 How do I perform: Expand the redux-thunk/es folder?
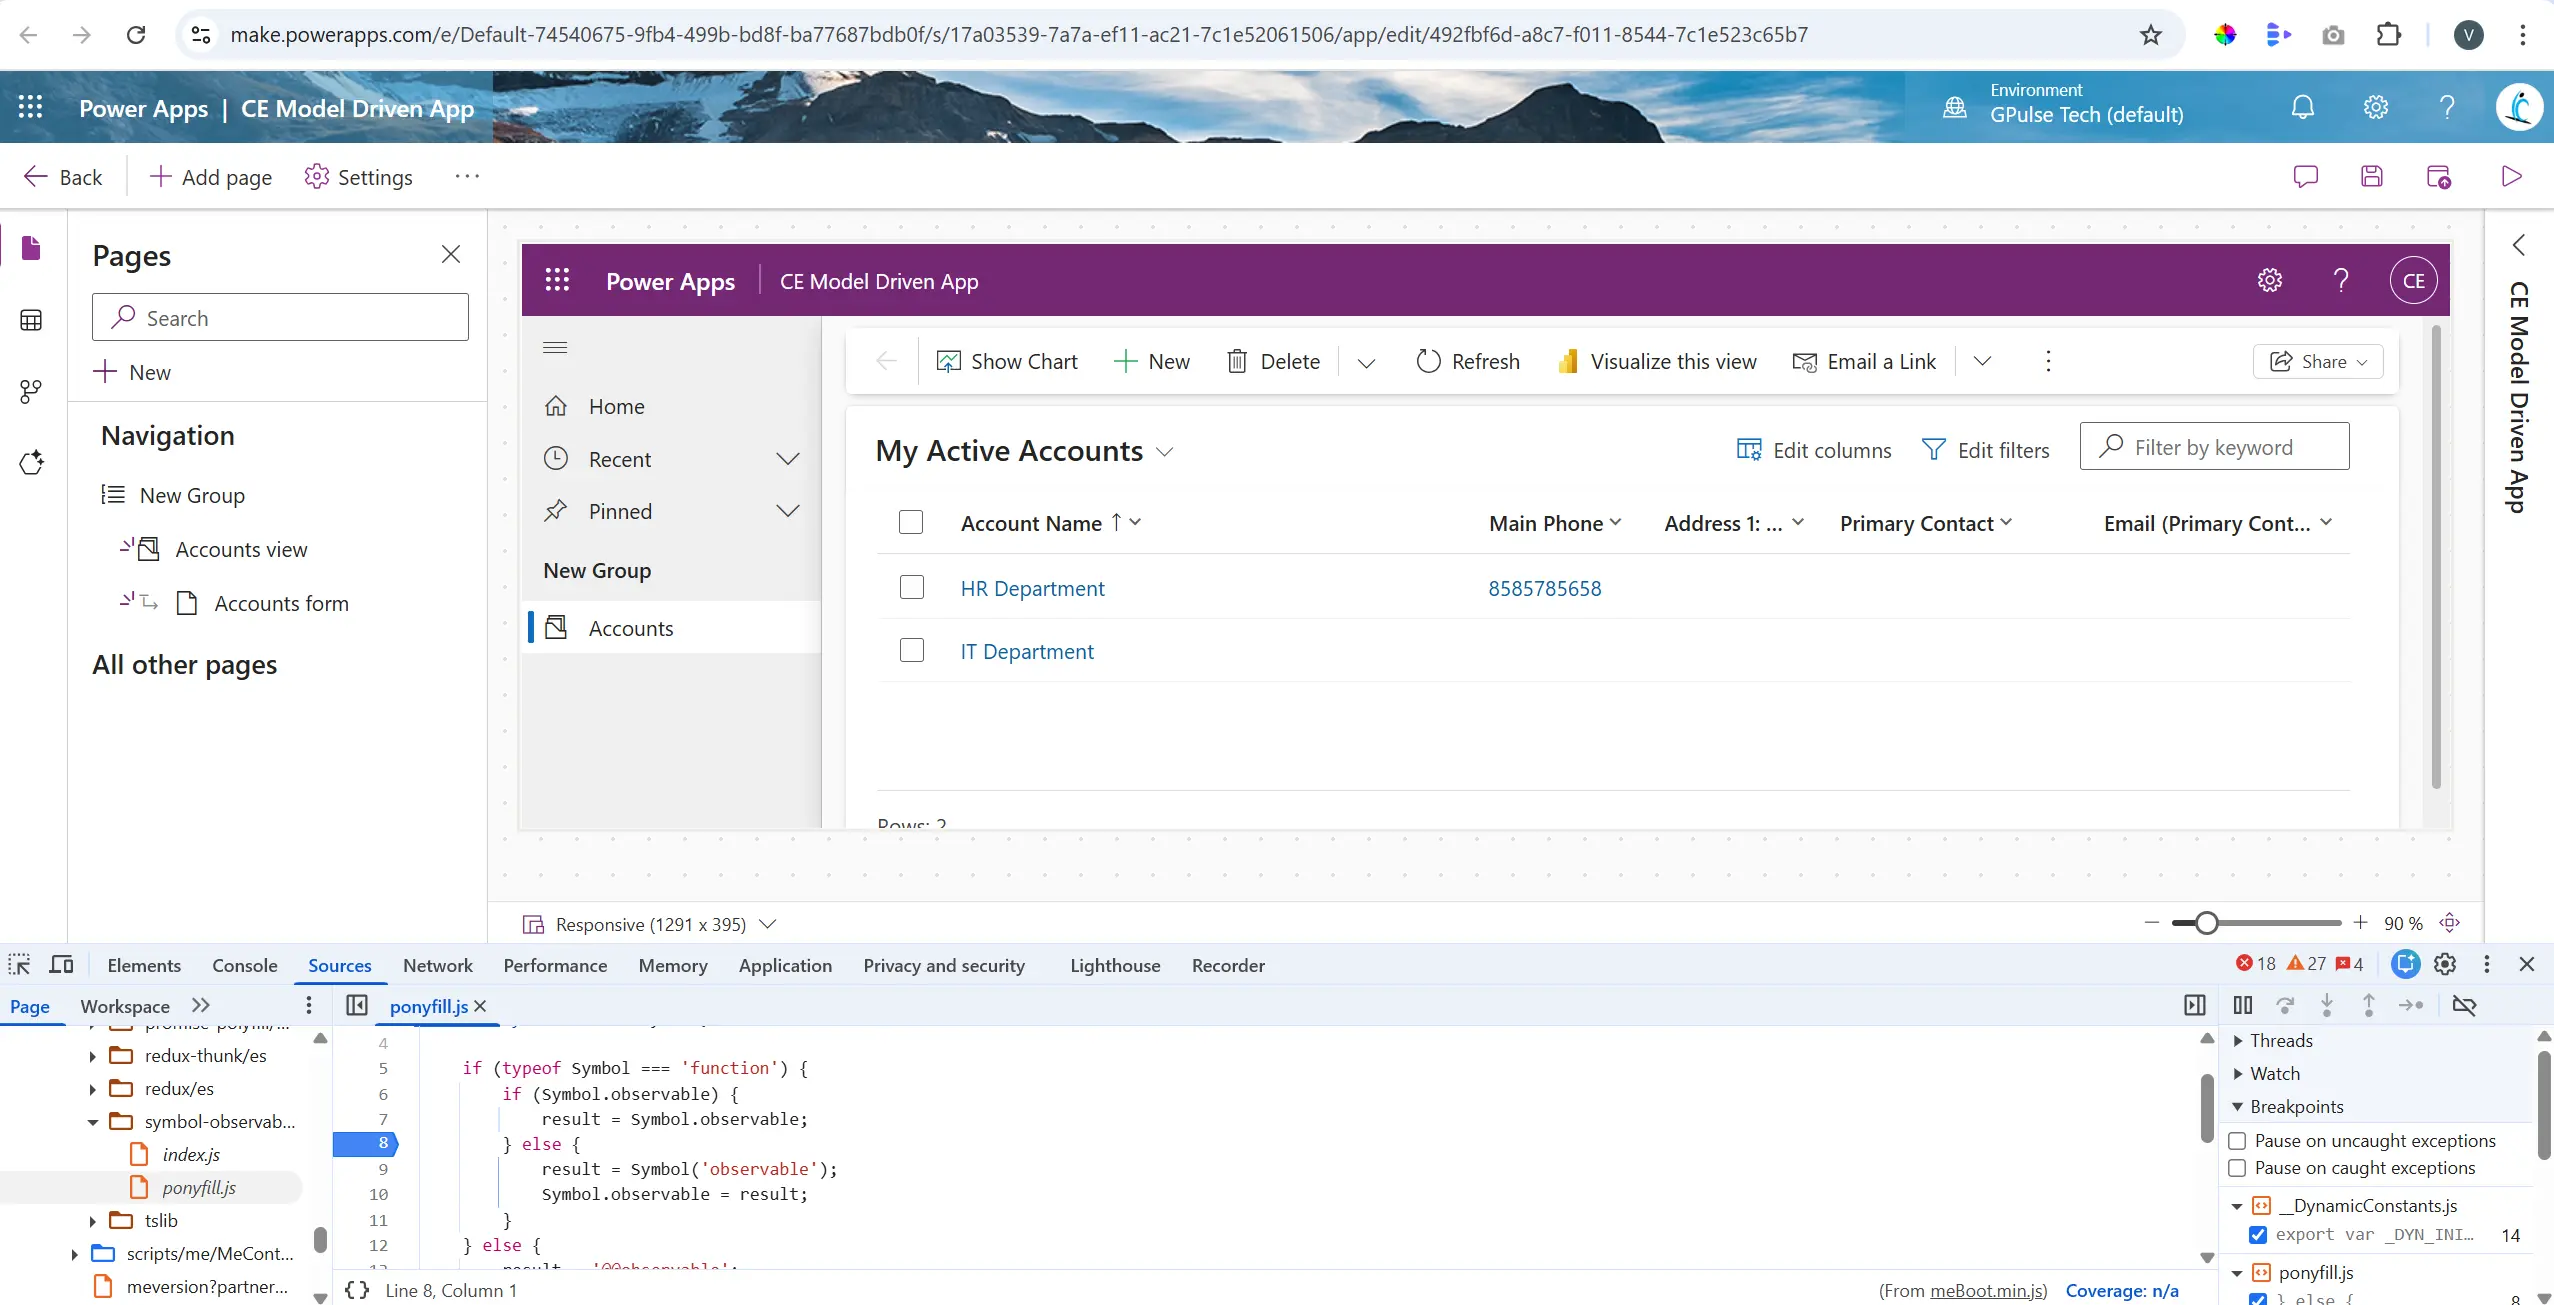pyautogui.click(x=93, y=1056)
